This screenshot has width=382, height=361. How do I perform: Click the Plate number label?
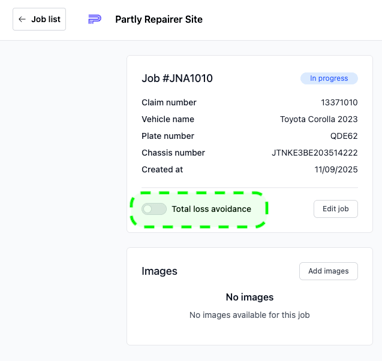click(168, 136)
